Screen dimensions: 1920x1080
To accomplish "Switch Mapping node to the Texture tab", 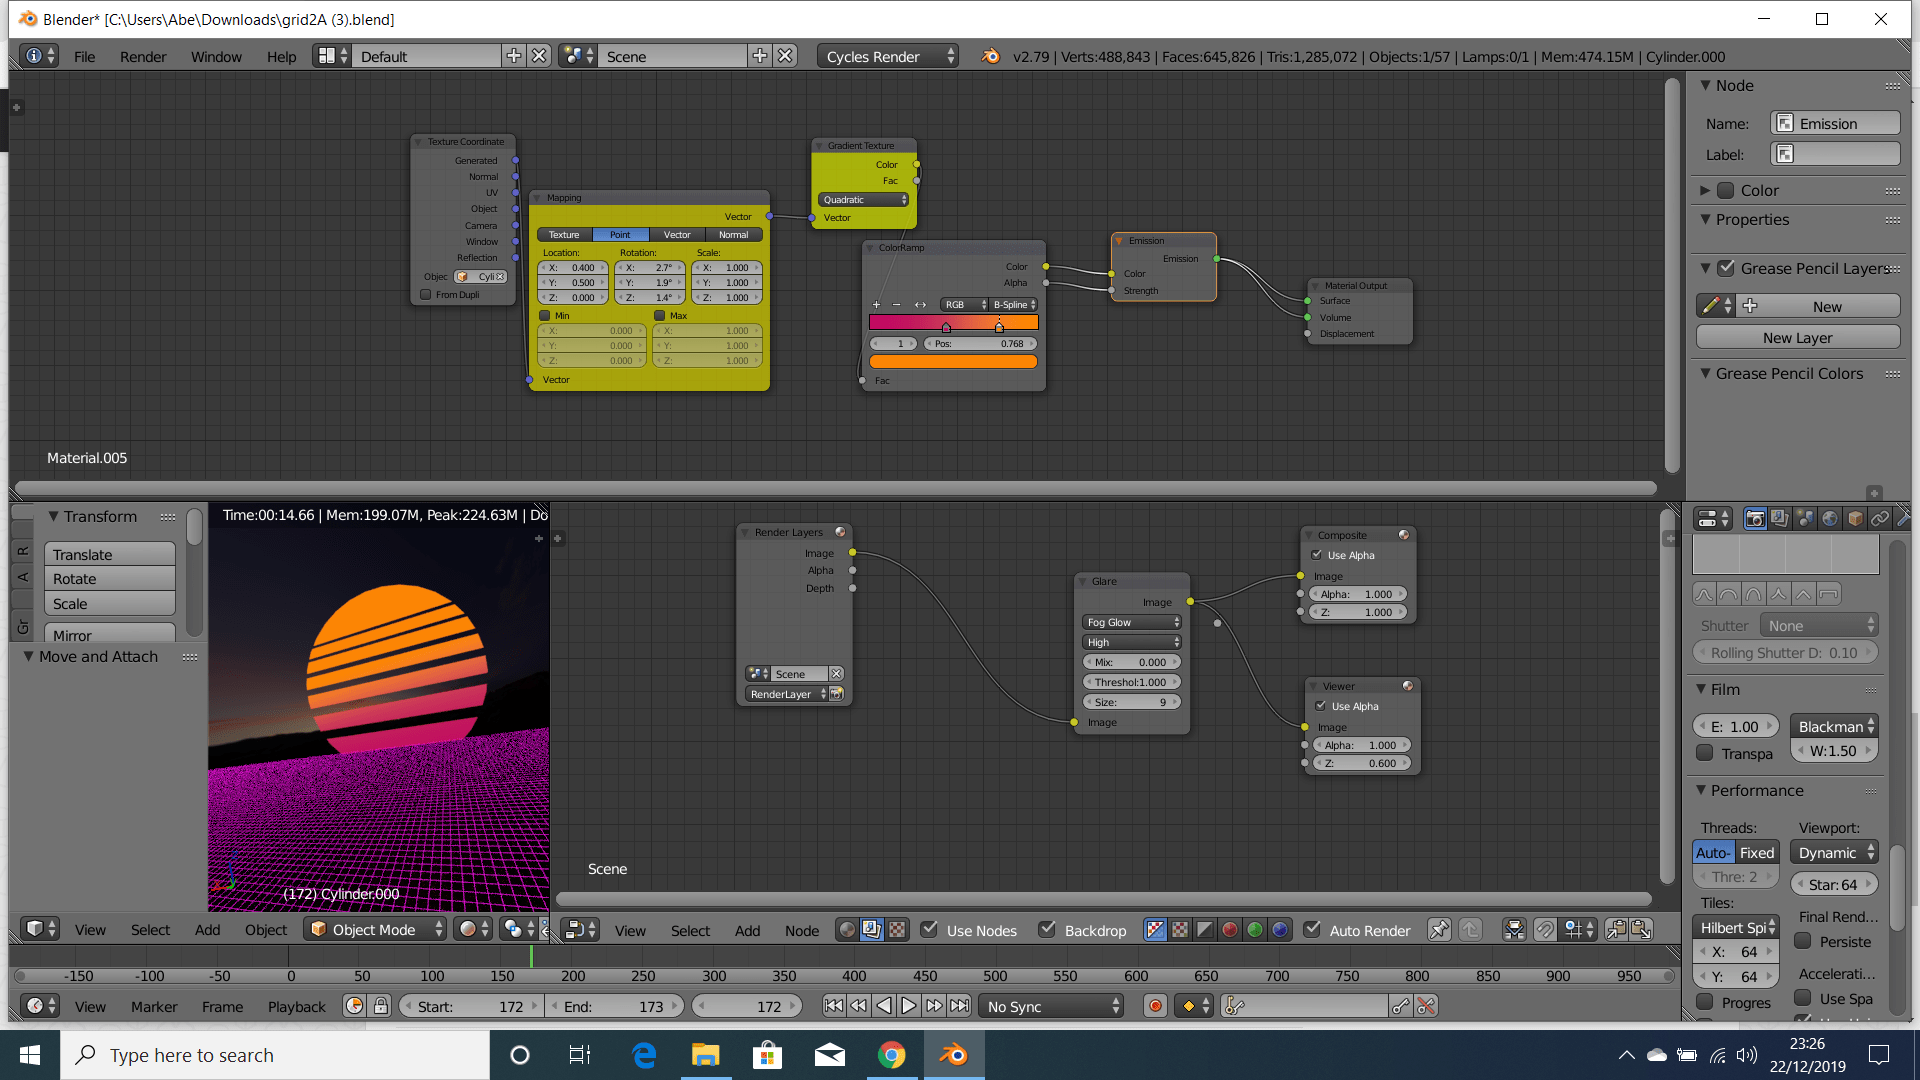I will click(563, 234).
